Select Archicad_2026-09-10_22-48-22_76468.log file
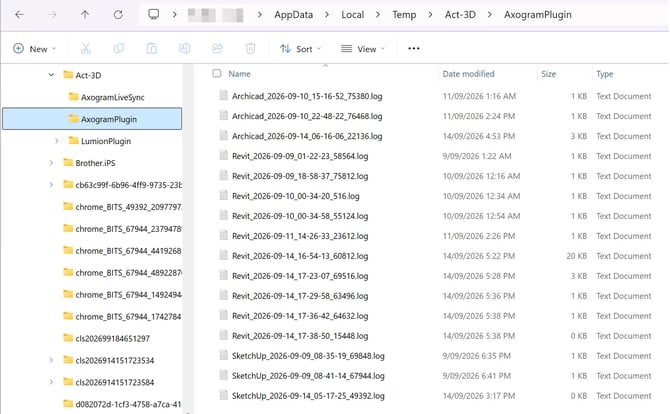The width and height of the screenshot is (670, 414). (x=307, y=116)
